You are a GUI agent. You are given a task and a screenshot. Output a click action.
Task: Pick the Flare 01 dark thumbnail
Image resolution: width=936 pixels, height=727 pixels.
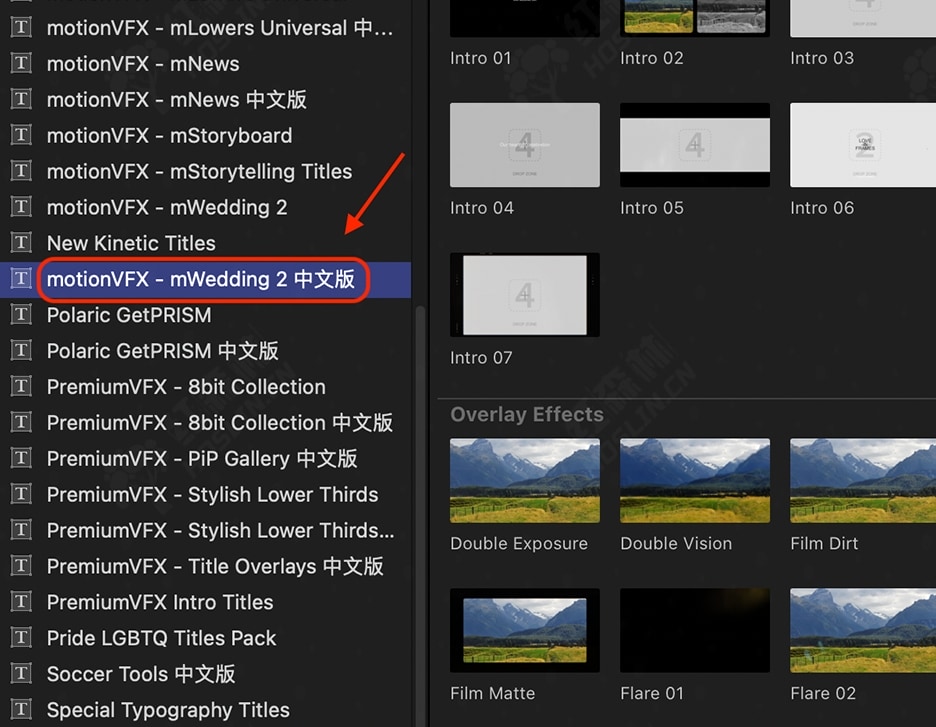[x=695, y=630]
